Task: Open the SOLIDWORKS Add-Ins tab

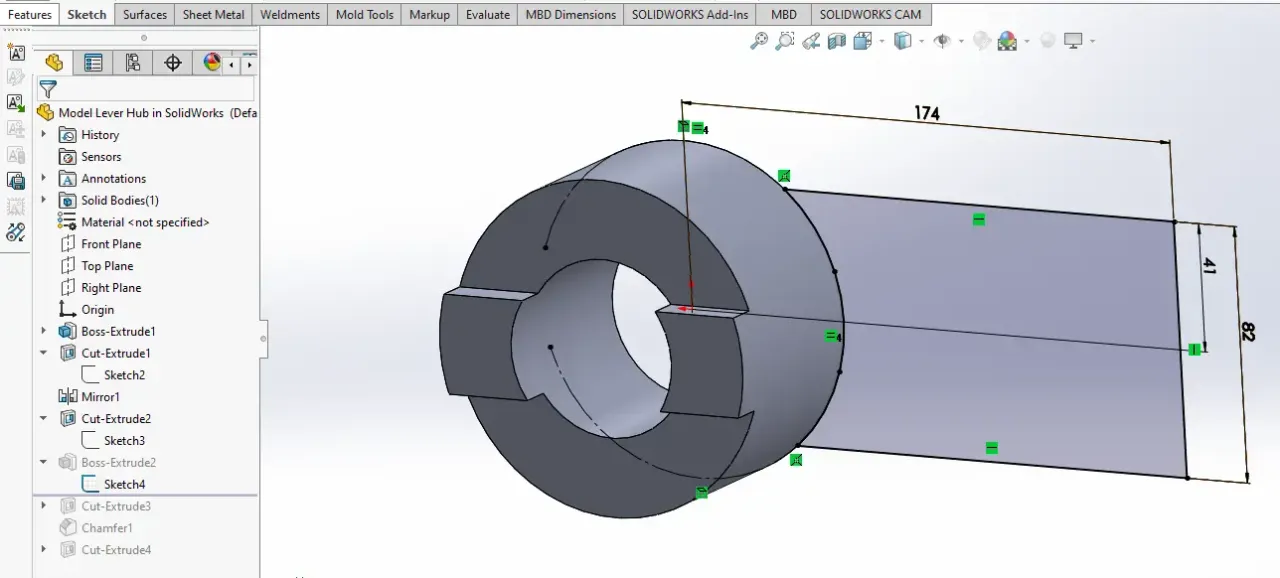Action: point(690,15)
